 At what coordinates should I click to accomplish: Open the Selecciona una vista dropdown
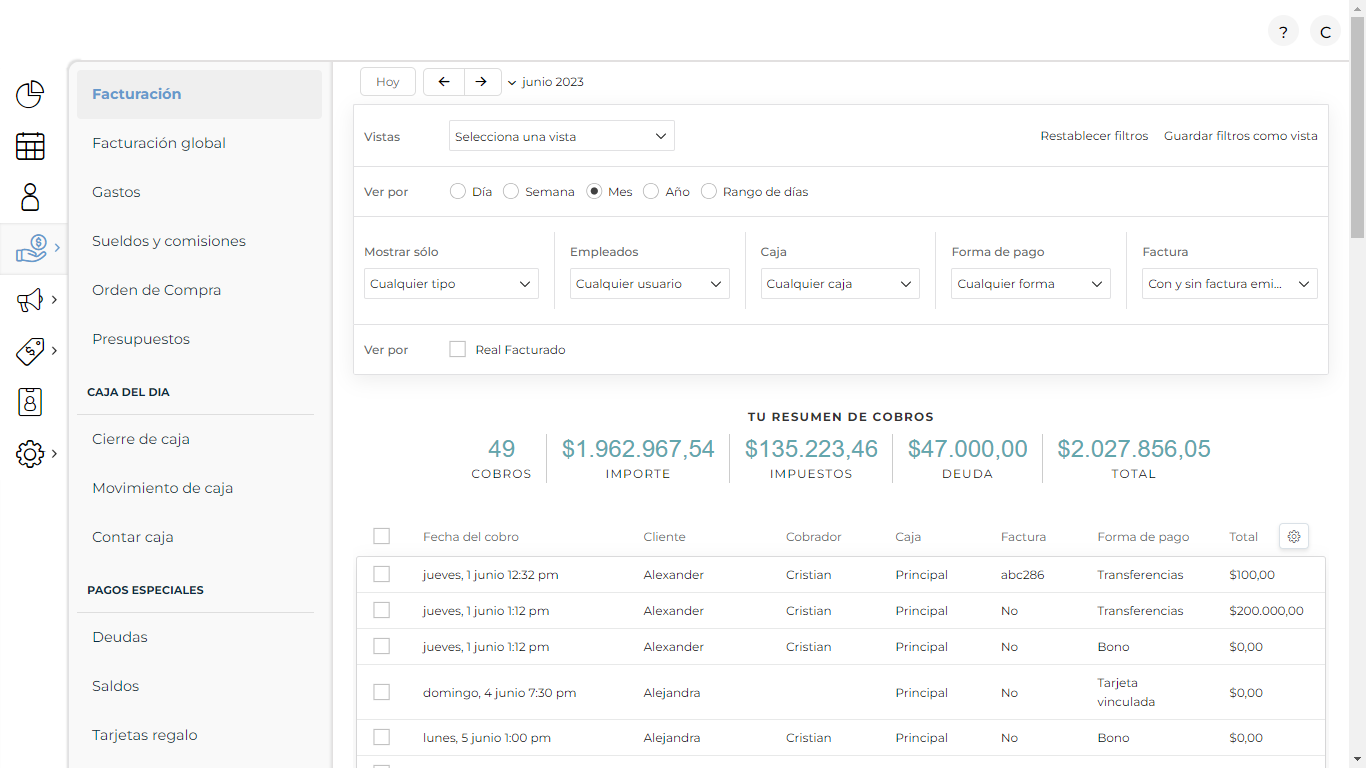click(x=562, y=136)
